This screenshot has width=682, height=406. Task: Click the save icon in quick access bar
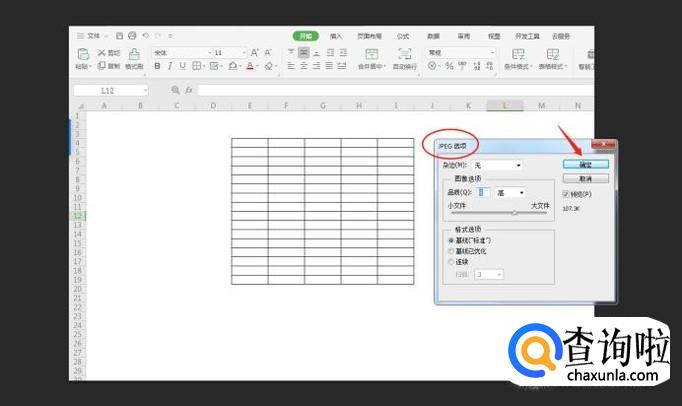coord(120,36)
